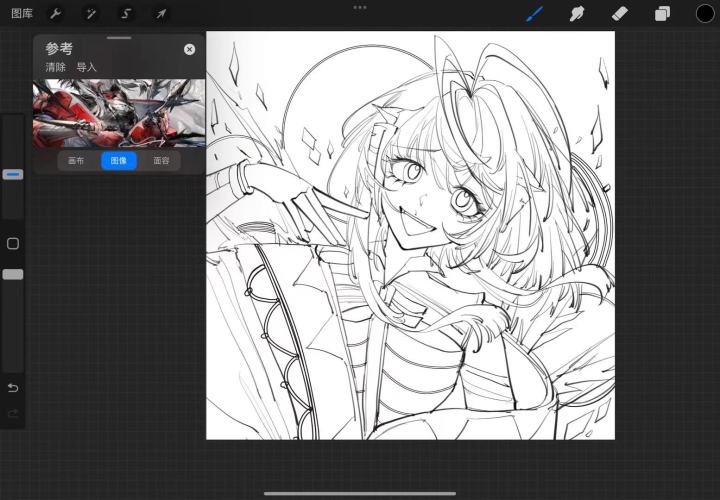Select the Transform arrow tool

pyautogui.click(x=161, y=14)
